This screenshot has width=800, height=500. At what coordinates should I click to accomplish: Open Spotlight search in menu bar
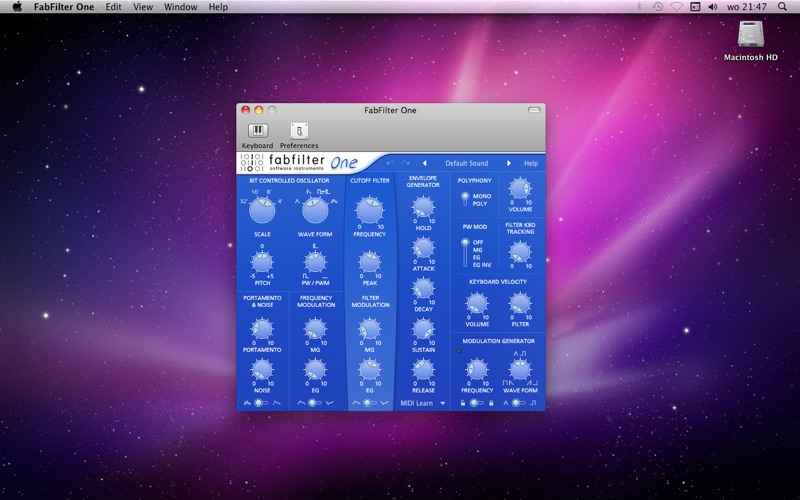click(782, 7)
